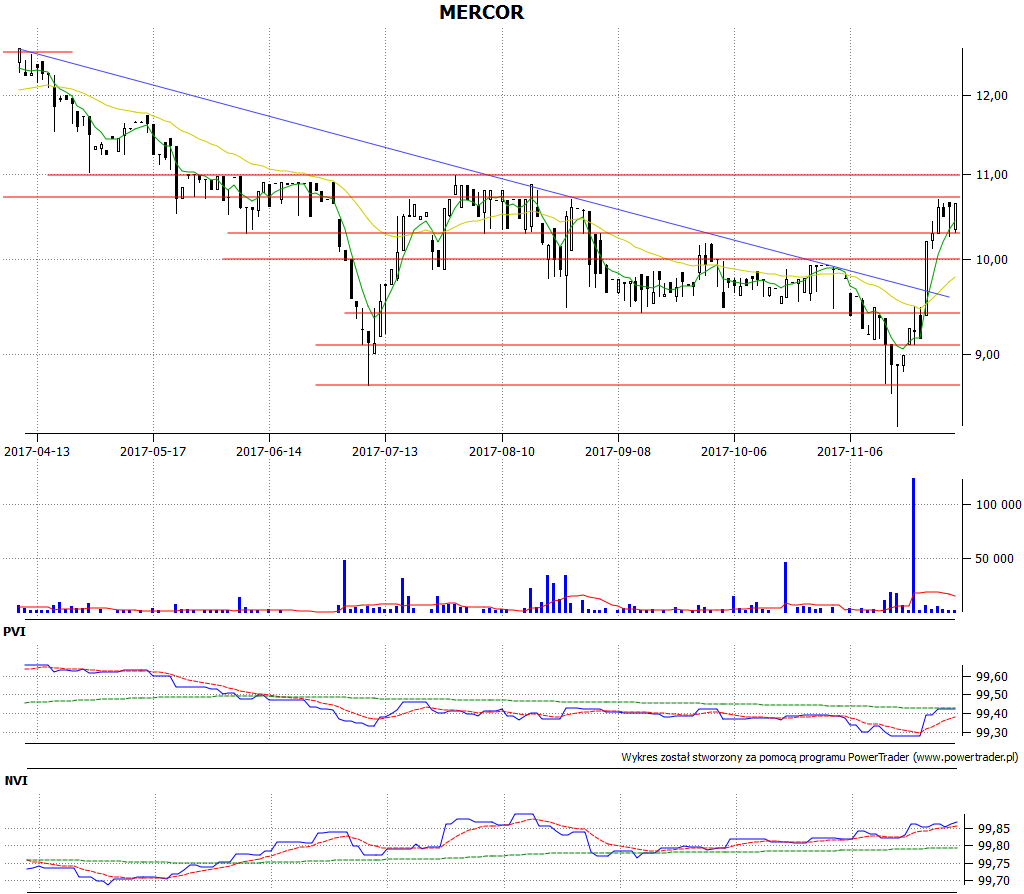The height and width of the screenshot is (894, 1024).
Task: Click the 99,40 PVI axis value
Action: [x=991, y=714]
